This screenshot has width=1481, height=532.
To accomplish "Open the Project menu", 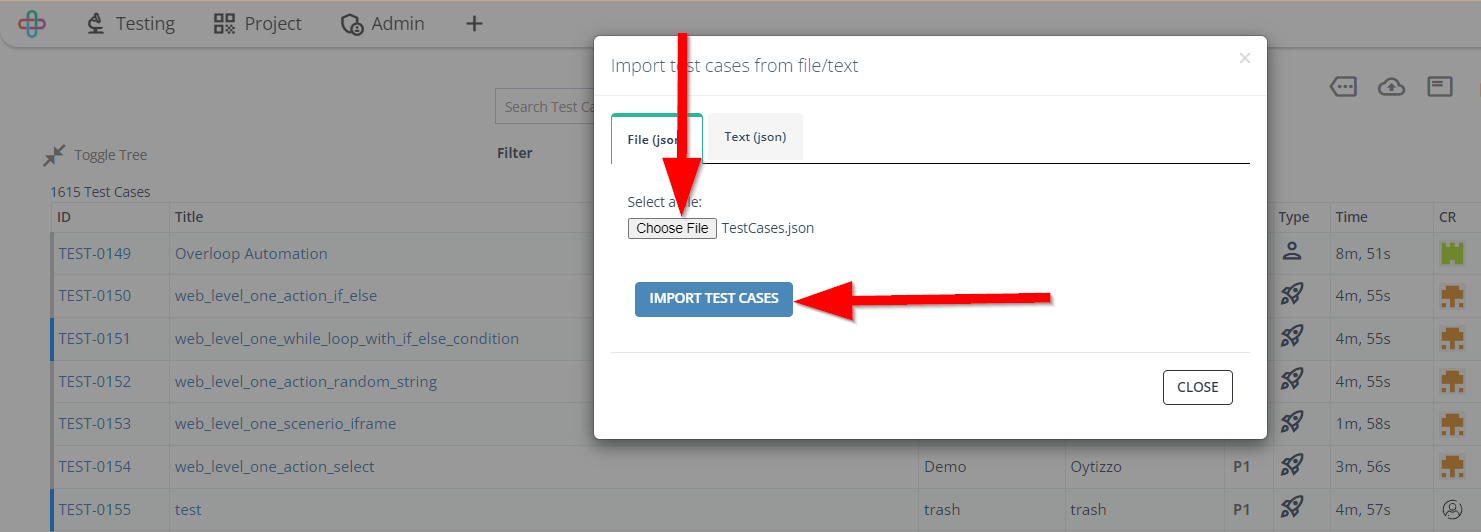I will [258, 23].
